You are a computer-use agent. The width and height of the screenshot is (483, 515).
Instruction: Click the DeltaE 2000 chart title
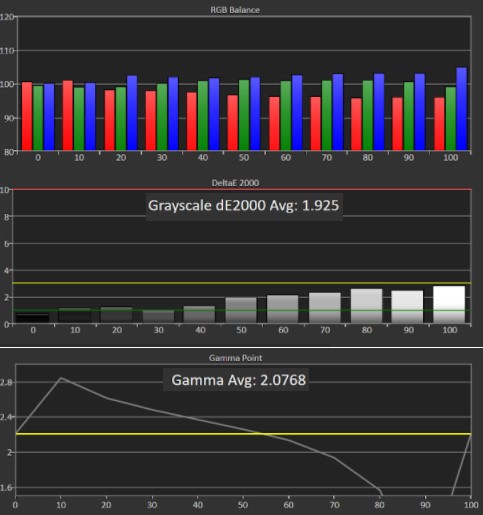pyautogui.click(x=235, y=183)
